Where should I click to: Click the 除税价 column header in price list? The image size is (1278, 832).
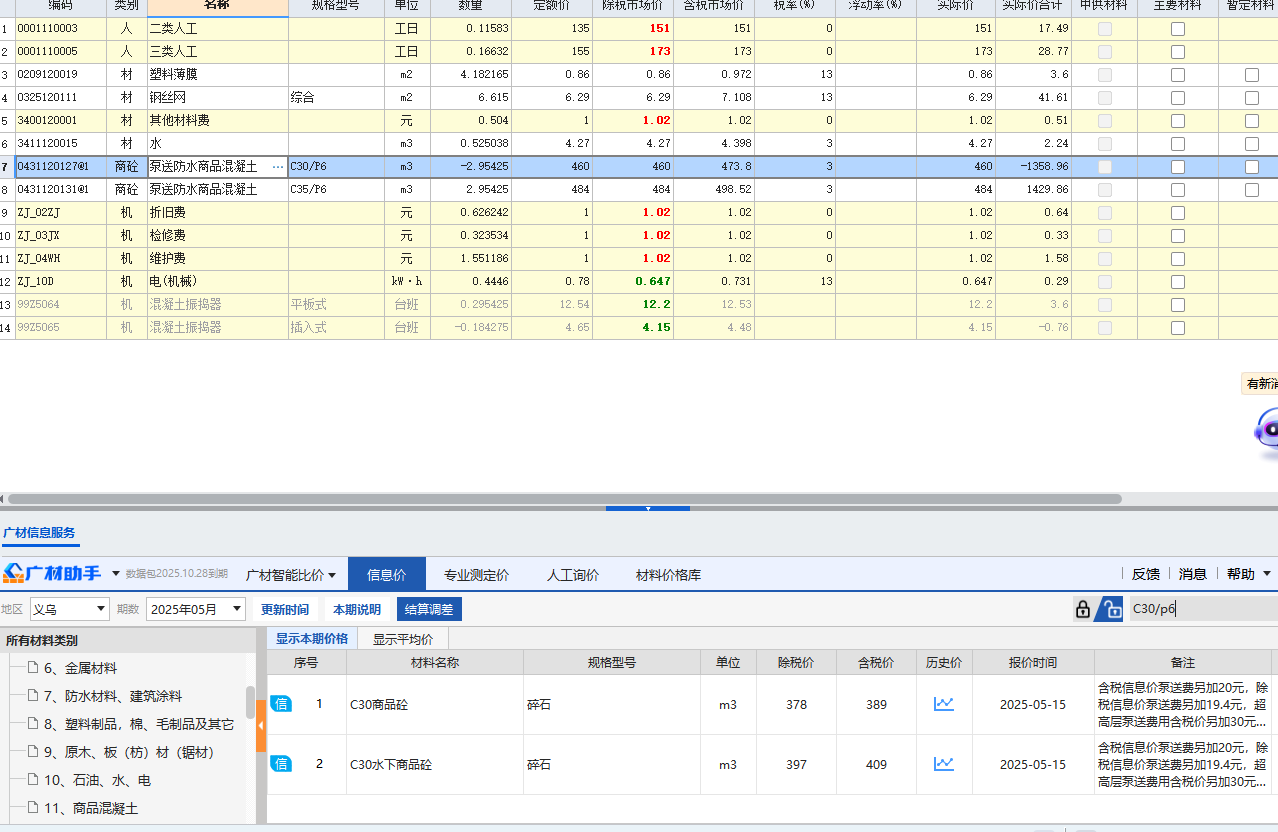click(796, 662)
